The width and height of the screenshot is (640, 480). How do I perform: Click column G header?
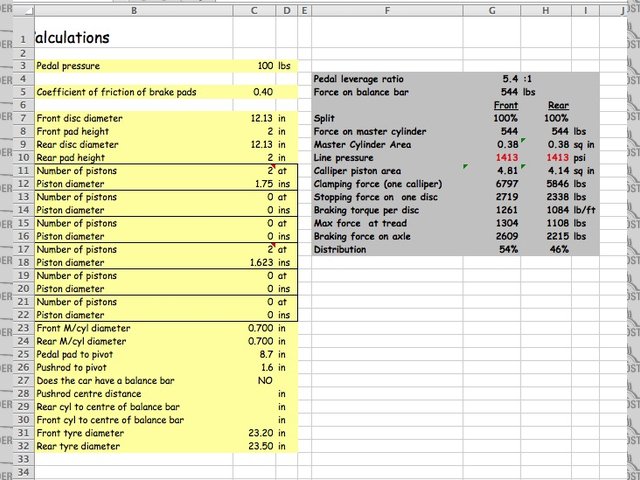491,10
